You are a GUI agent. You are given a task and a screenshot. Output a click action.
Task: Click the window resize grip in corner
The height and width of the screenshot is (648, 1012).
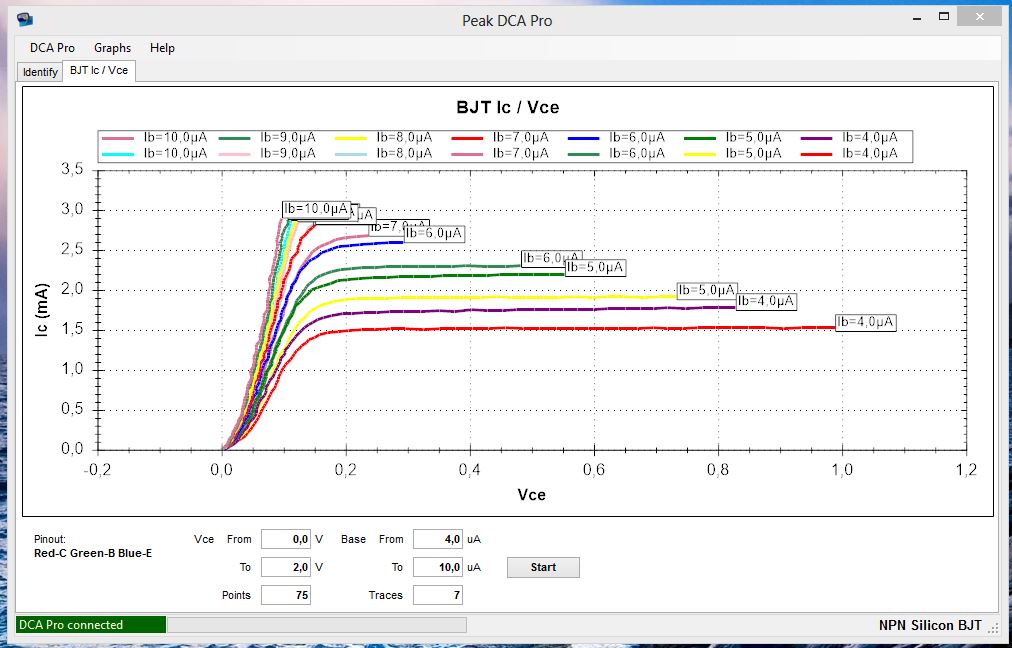click(x=994, y=627)
